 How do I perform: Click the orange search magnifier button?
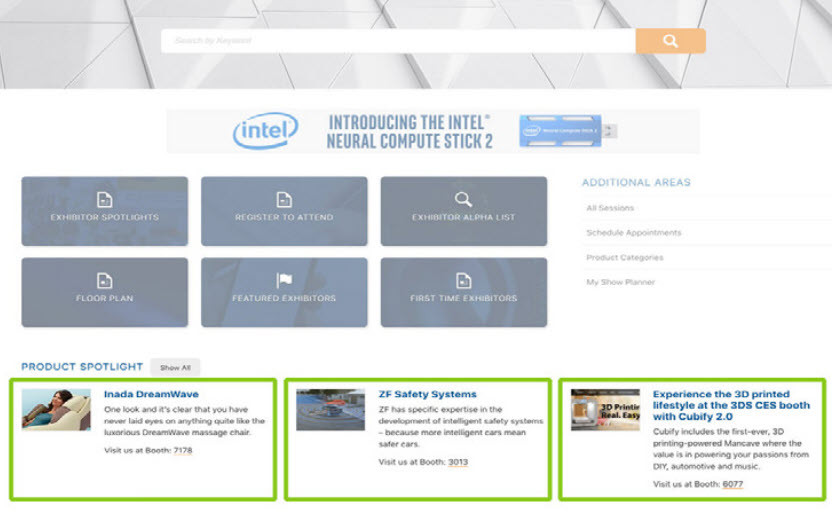tap(670, 41)
